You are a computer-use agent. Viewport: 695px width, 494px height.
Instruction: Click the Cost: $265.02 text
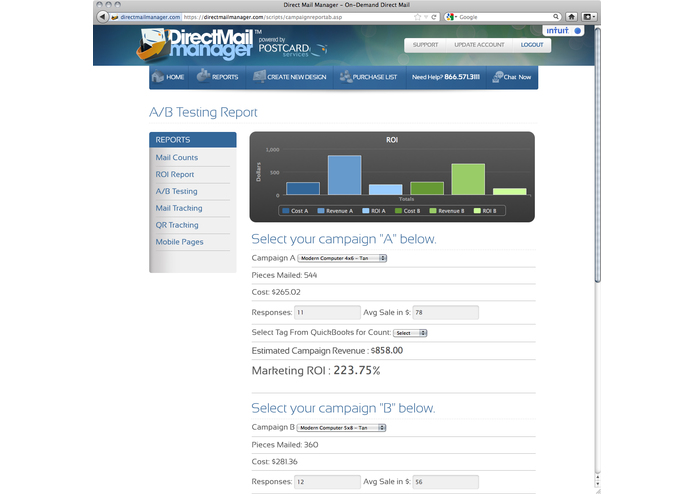[276, 292]
